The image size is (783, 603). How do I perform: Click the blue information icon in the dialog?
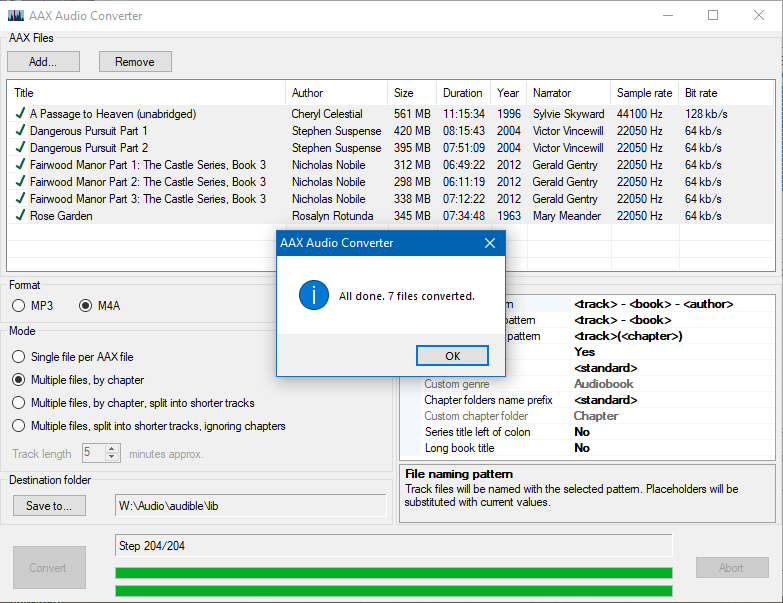[314, 295]
